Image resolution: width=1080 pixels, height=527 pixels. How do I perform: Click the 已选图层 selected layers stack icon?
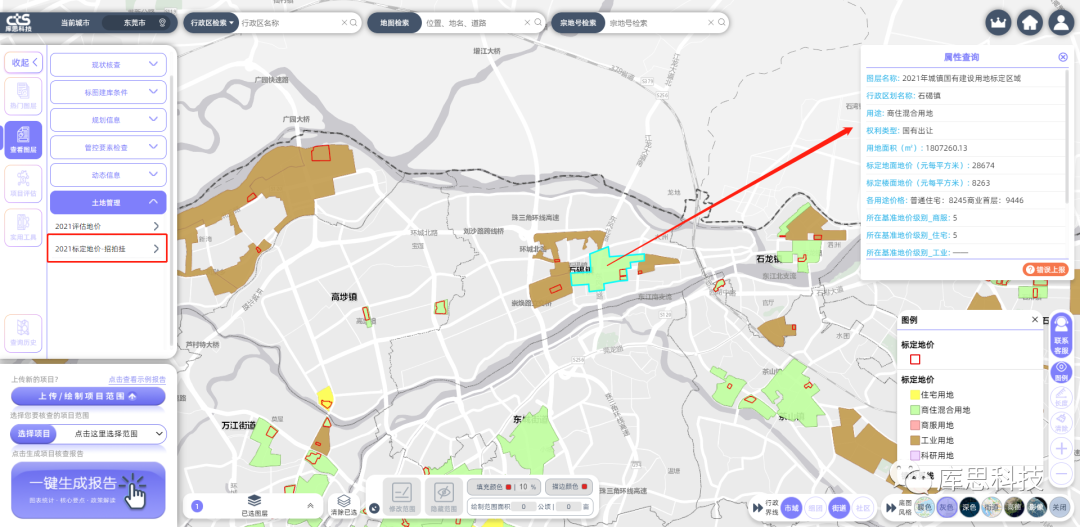[x=254, y=505]
